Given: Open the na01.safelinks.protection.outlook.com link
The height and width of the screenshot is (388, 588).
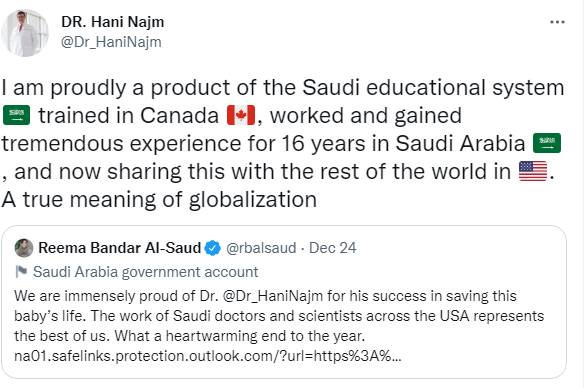Looking at the screenshot, I should pyautogui.click(x=208, y=356).
